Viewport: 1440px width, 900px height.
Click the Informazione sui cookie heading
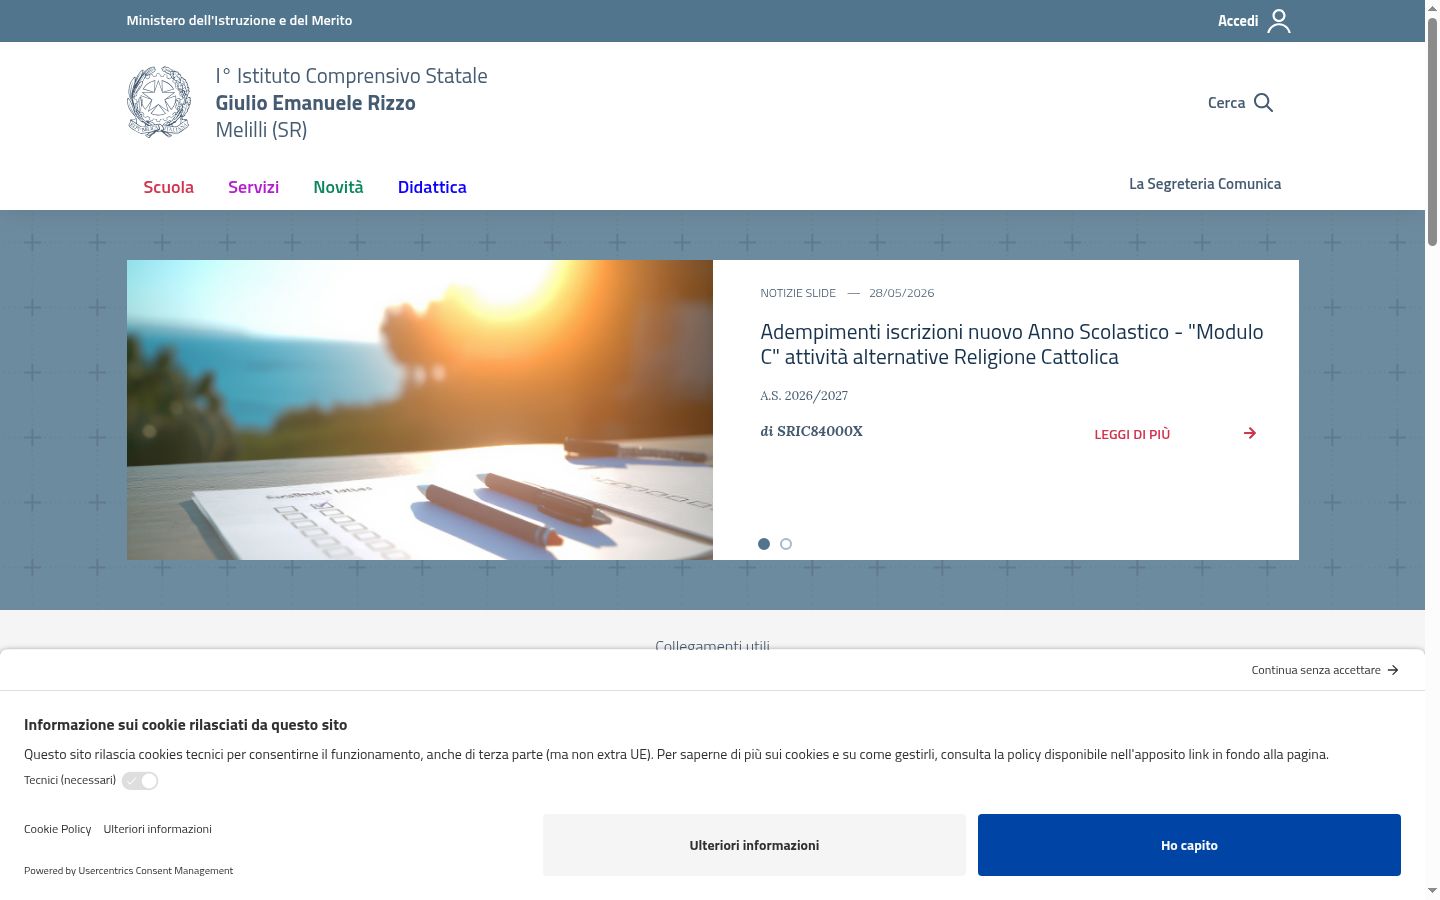[x=185, y=725]
